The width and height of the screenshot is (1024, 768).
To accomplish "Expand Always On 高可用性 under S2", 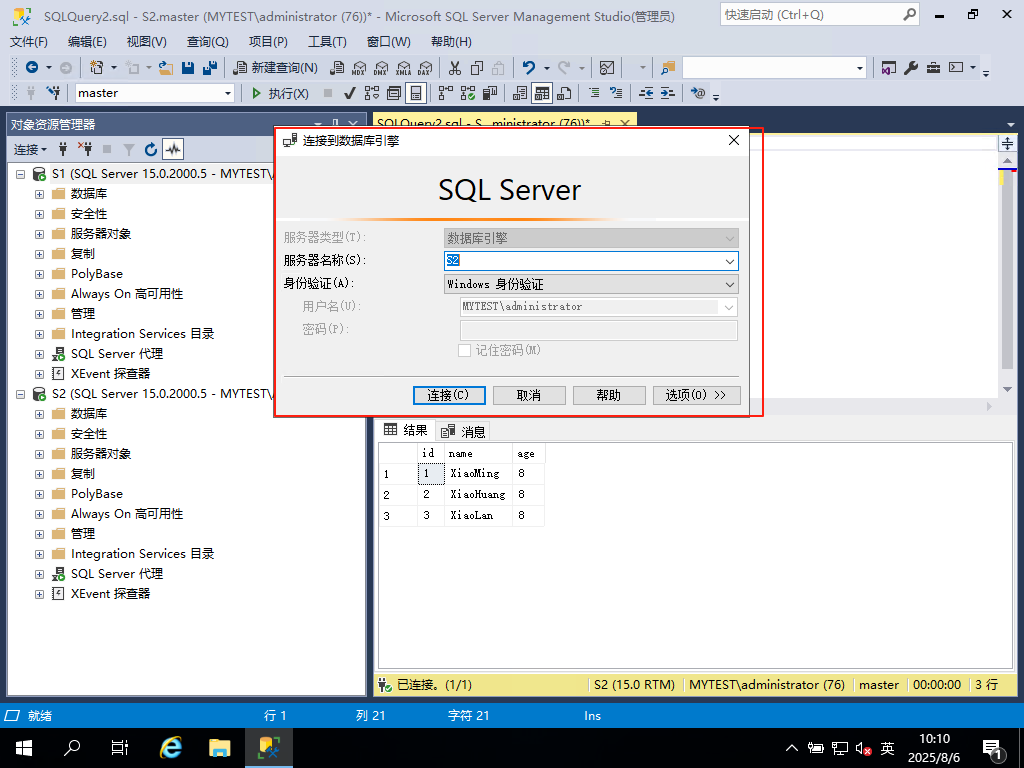I will coord(40,515).
